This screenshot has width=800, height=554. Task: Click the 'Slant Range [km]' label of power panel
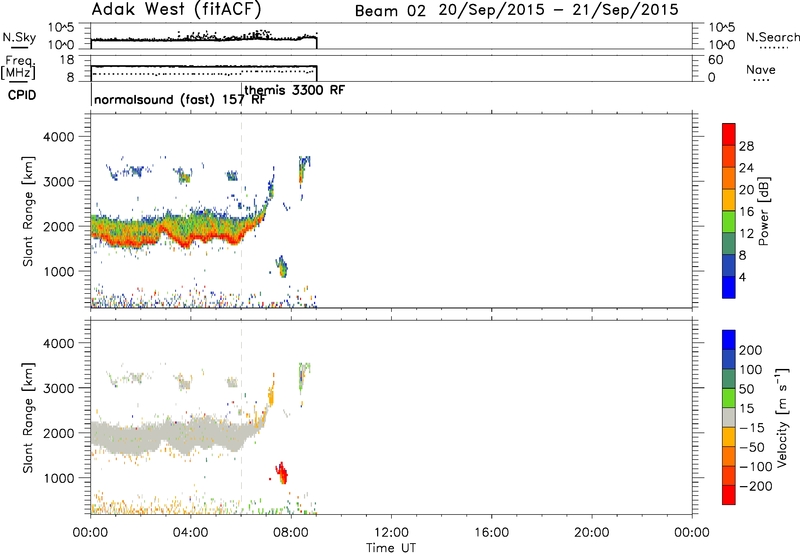pyautogui.click(x=28, y=212)
